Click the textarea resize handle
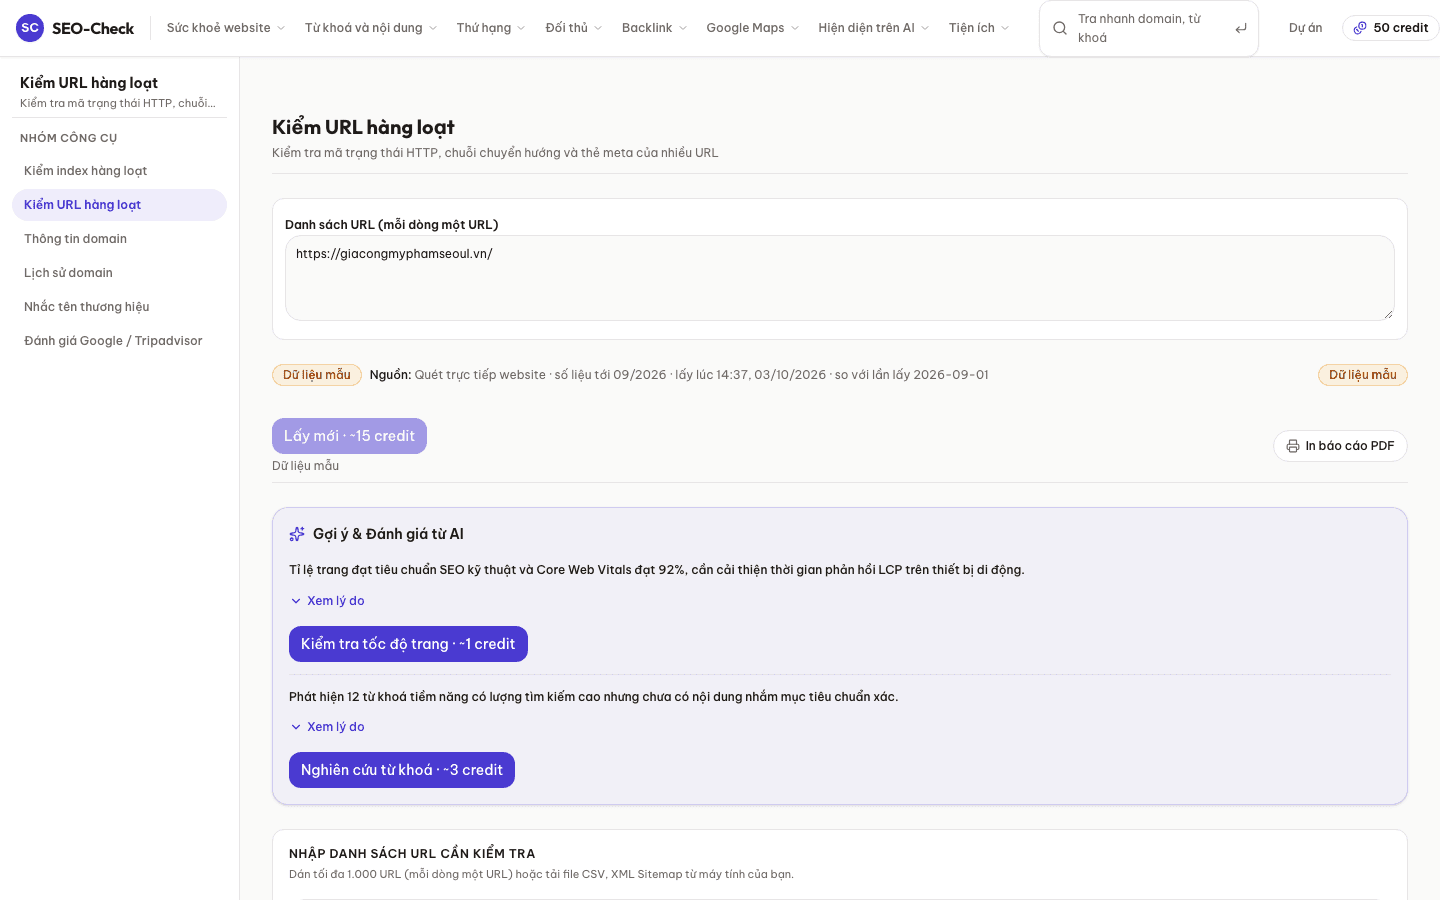 [x=1388, y=314]
